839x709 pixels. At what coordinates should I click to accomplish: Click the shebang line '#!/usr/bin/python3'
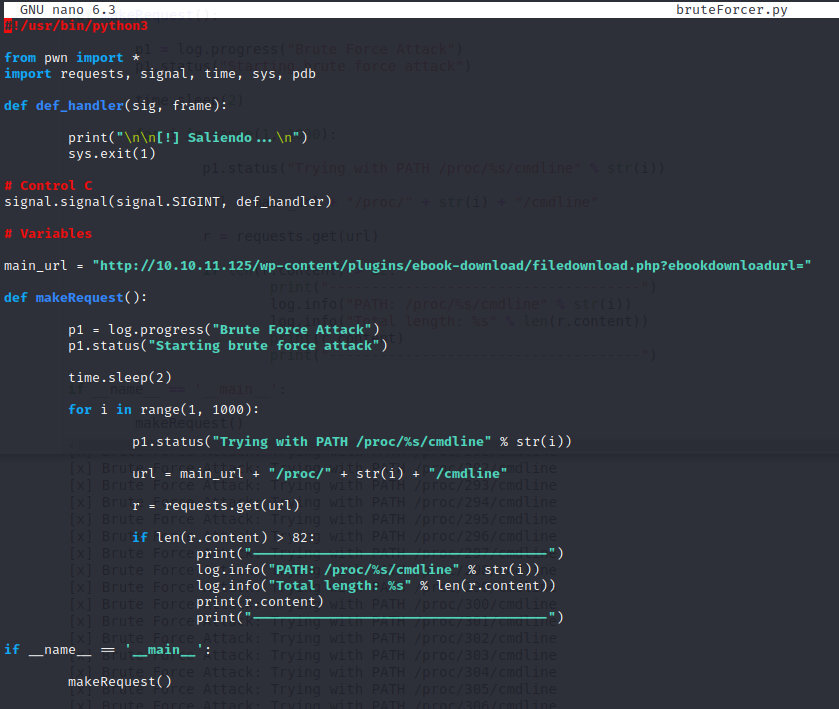[76, 26]
